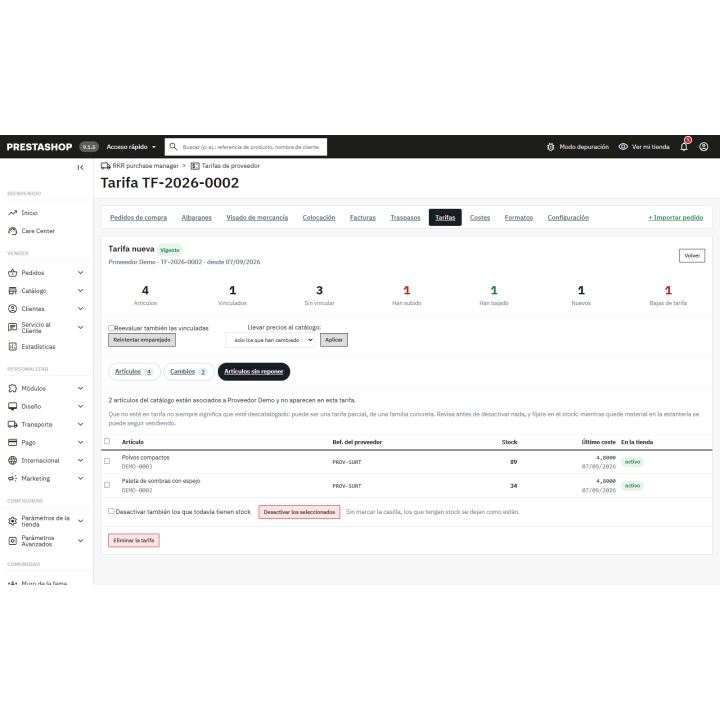
Task: Click Reintentar emparejado button
Action: (142, 340)
